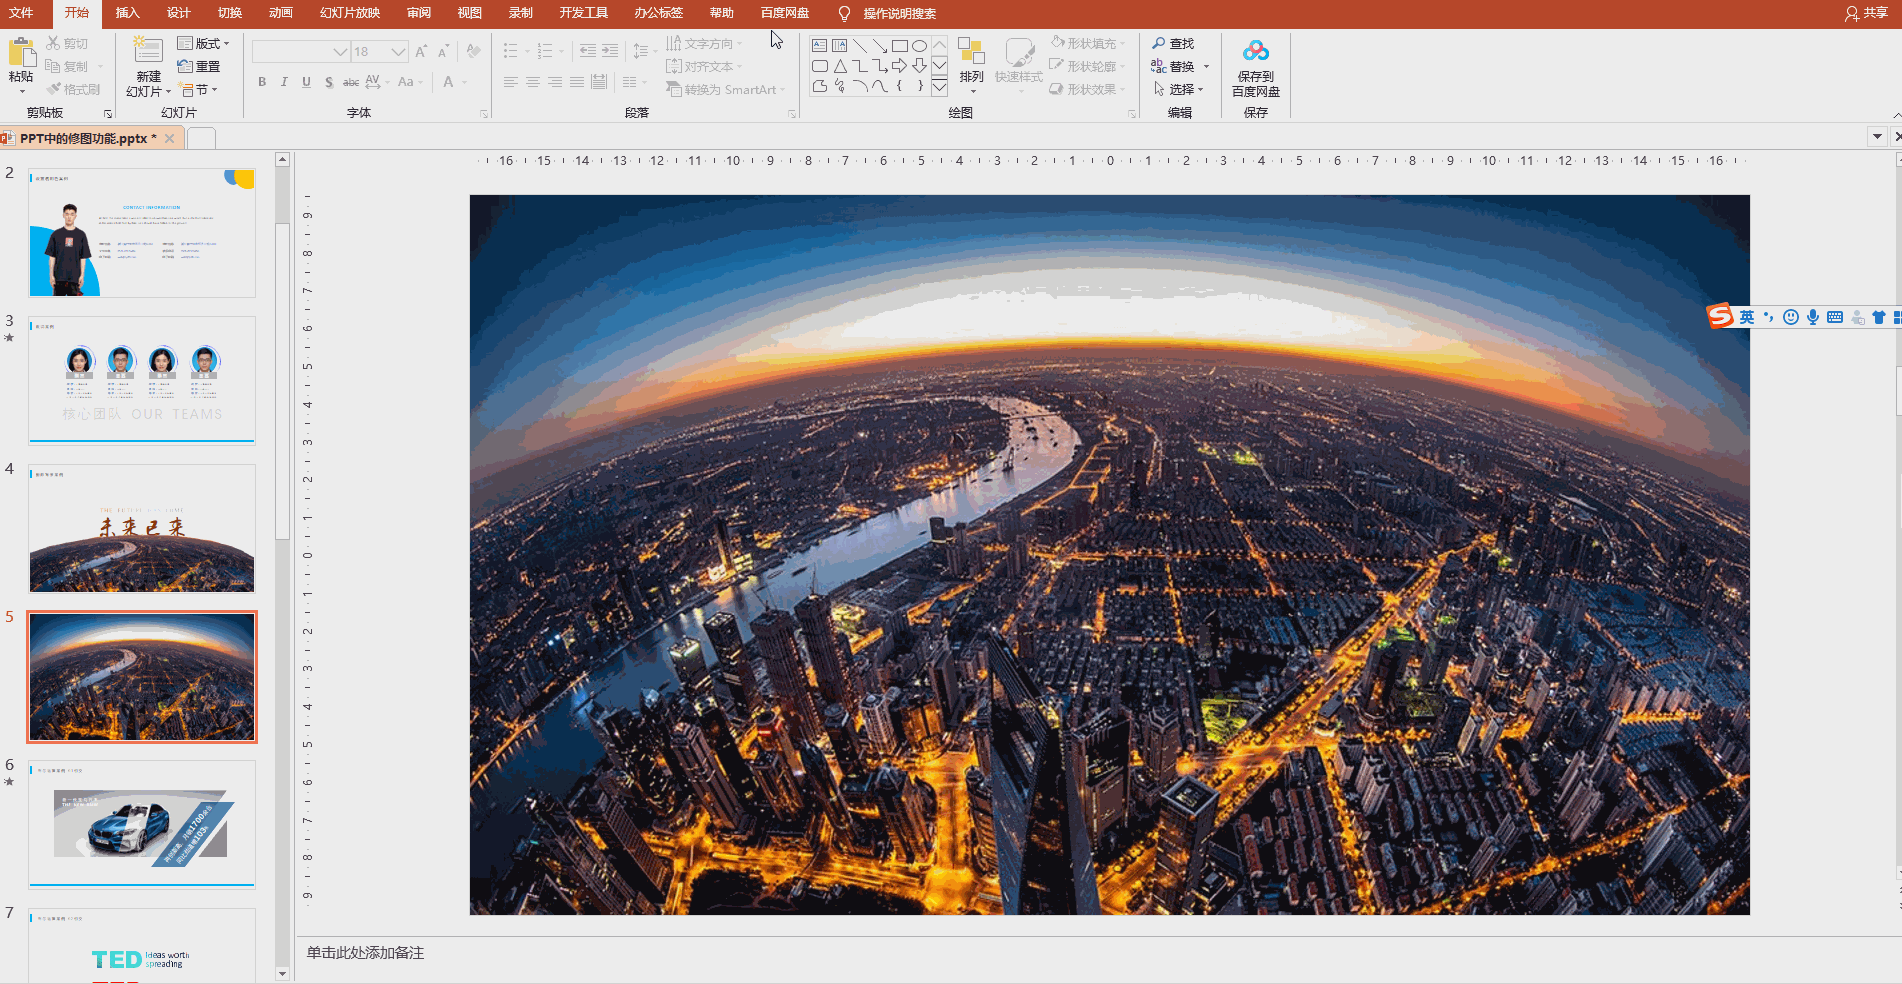Open the Layout (版式) dropdown
Screen dimensions: 1902x984
click(x=203, y=43)
